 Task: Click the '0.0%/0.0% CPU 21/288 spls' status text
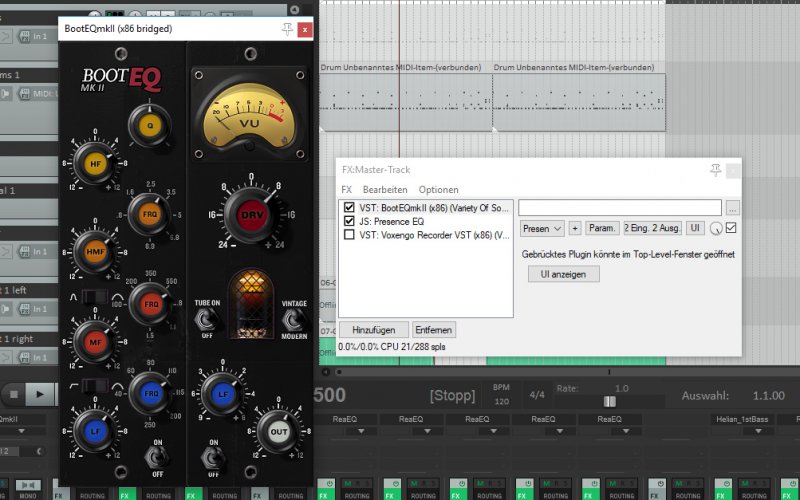[x=392, y=347]
